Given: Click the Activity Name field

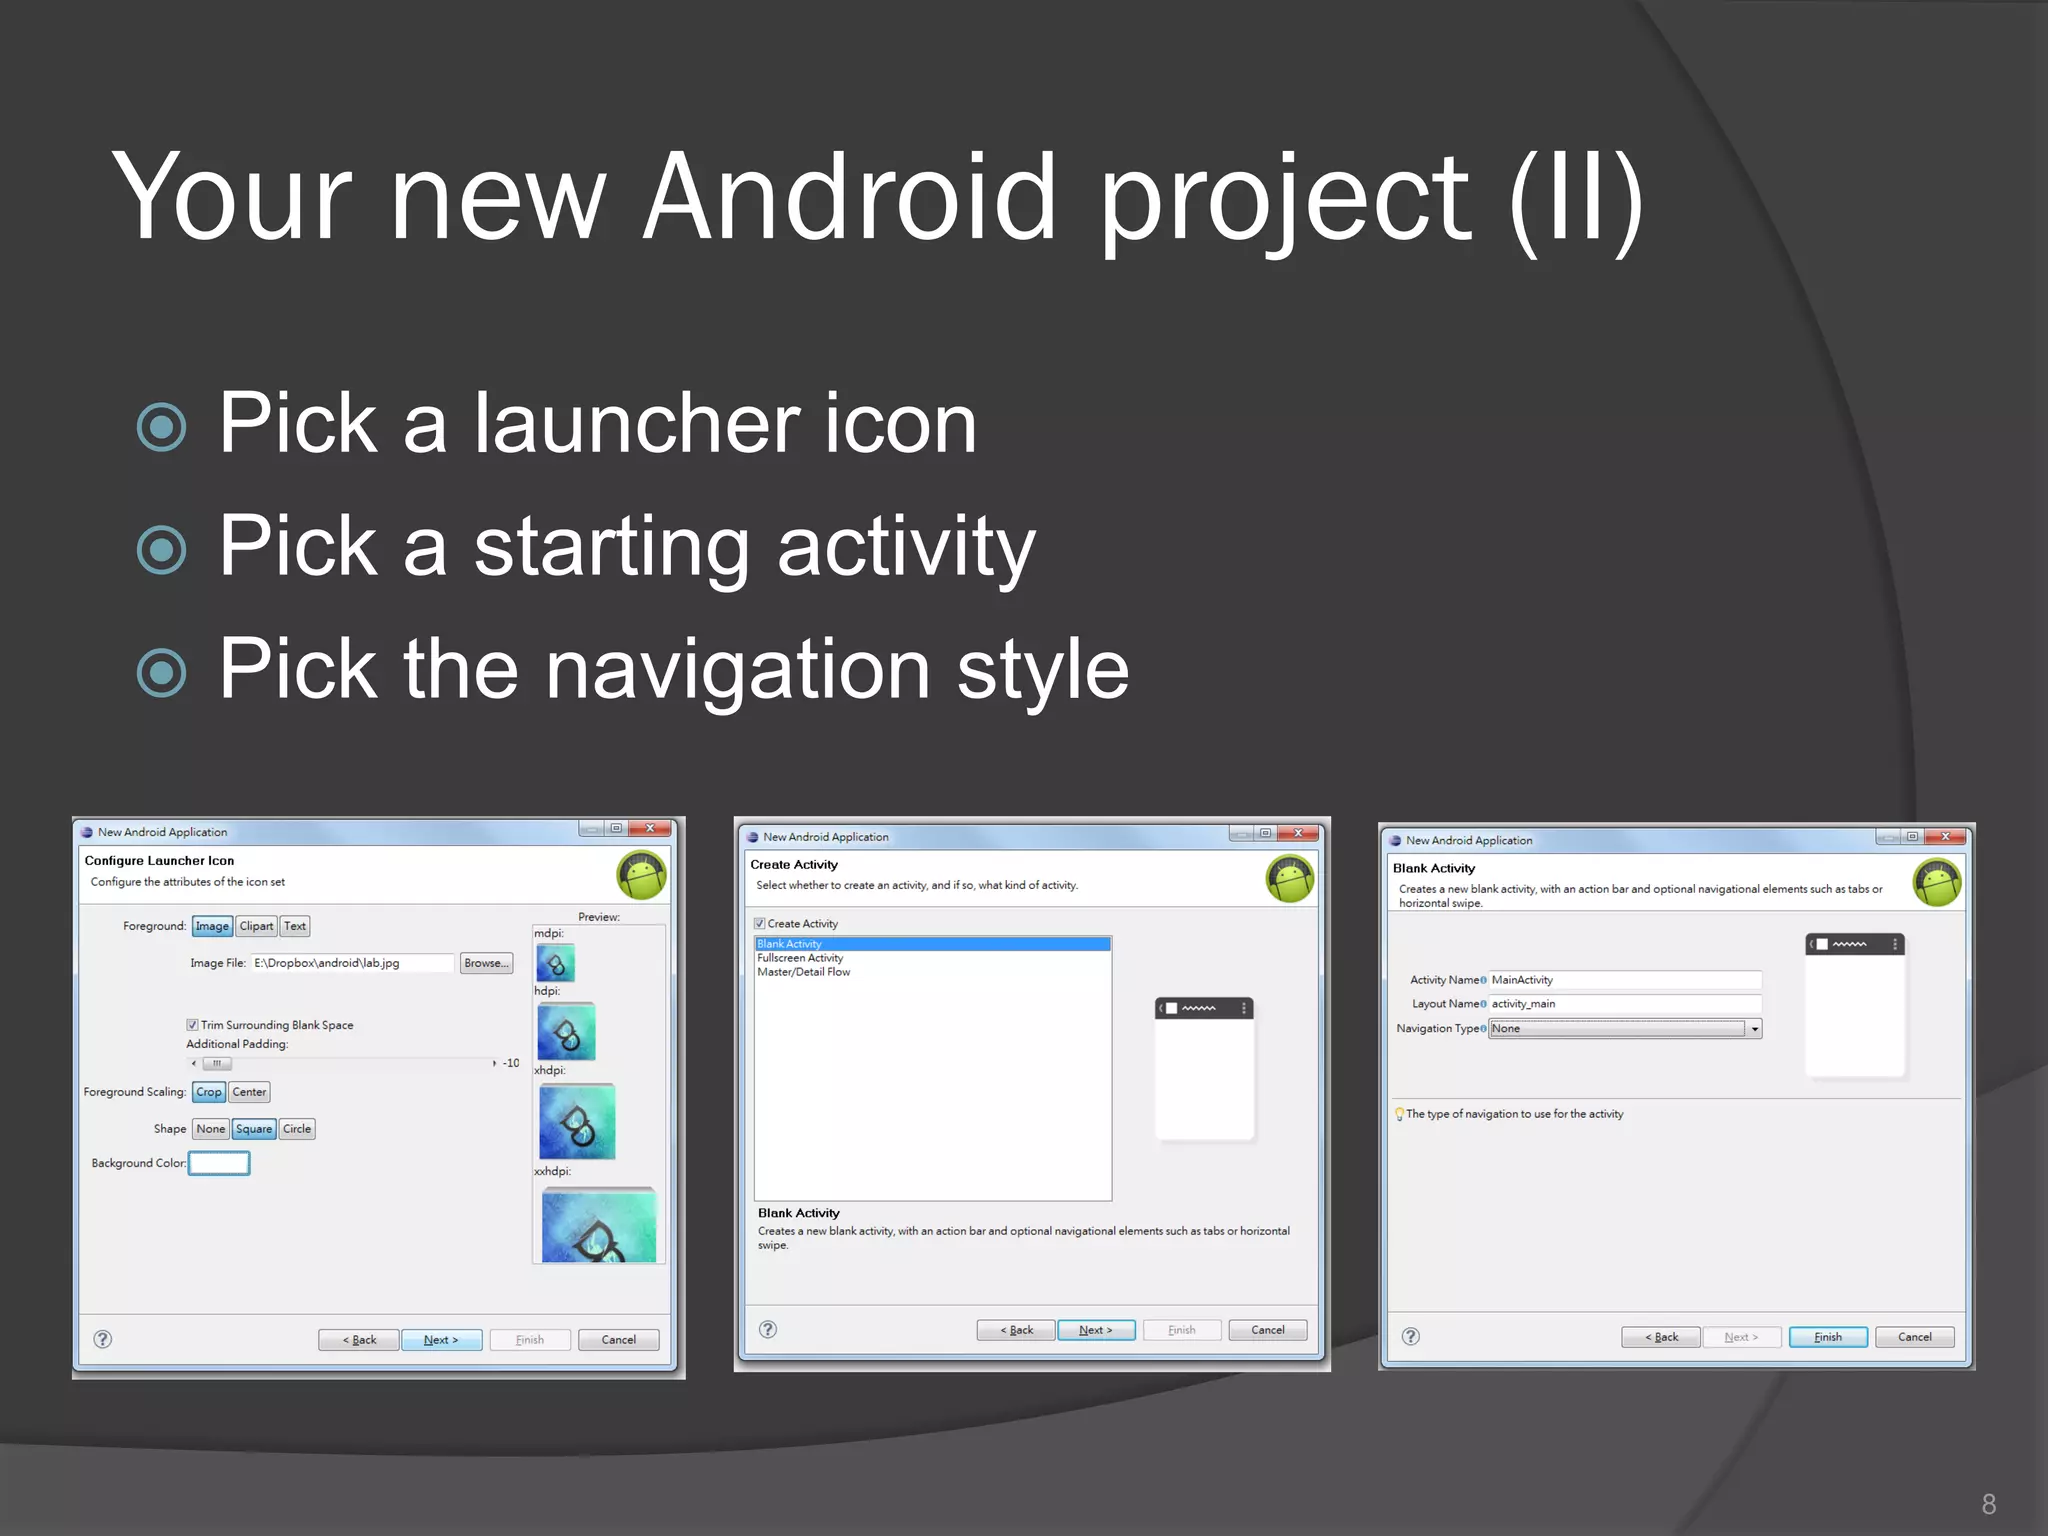Looking at the screenshot, I should point(1625,980).
